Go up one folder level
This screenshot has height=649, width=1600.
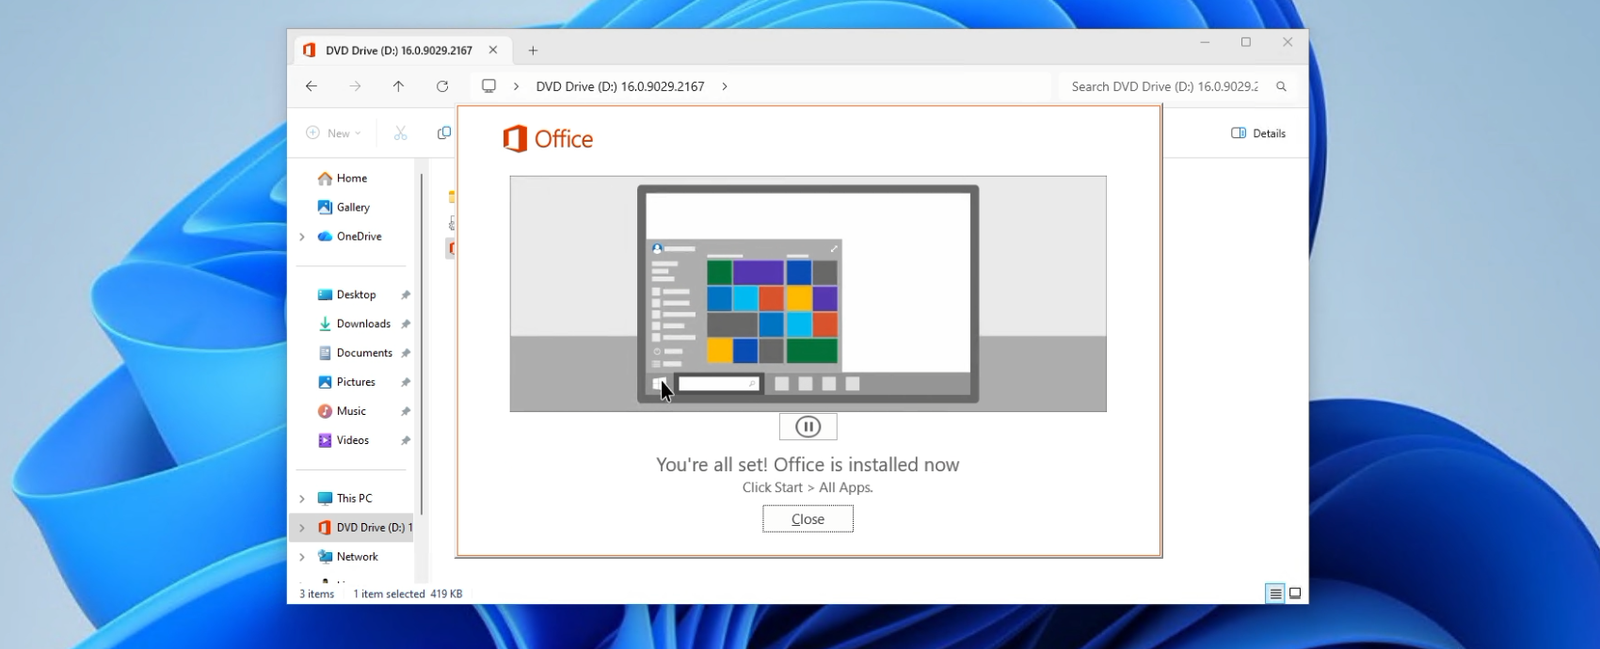(398, 86)
